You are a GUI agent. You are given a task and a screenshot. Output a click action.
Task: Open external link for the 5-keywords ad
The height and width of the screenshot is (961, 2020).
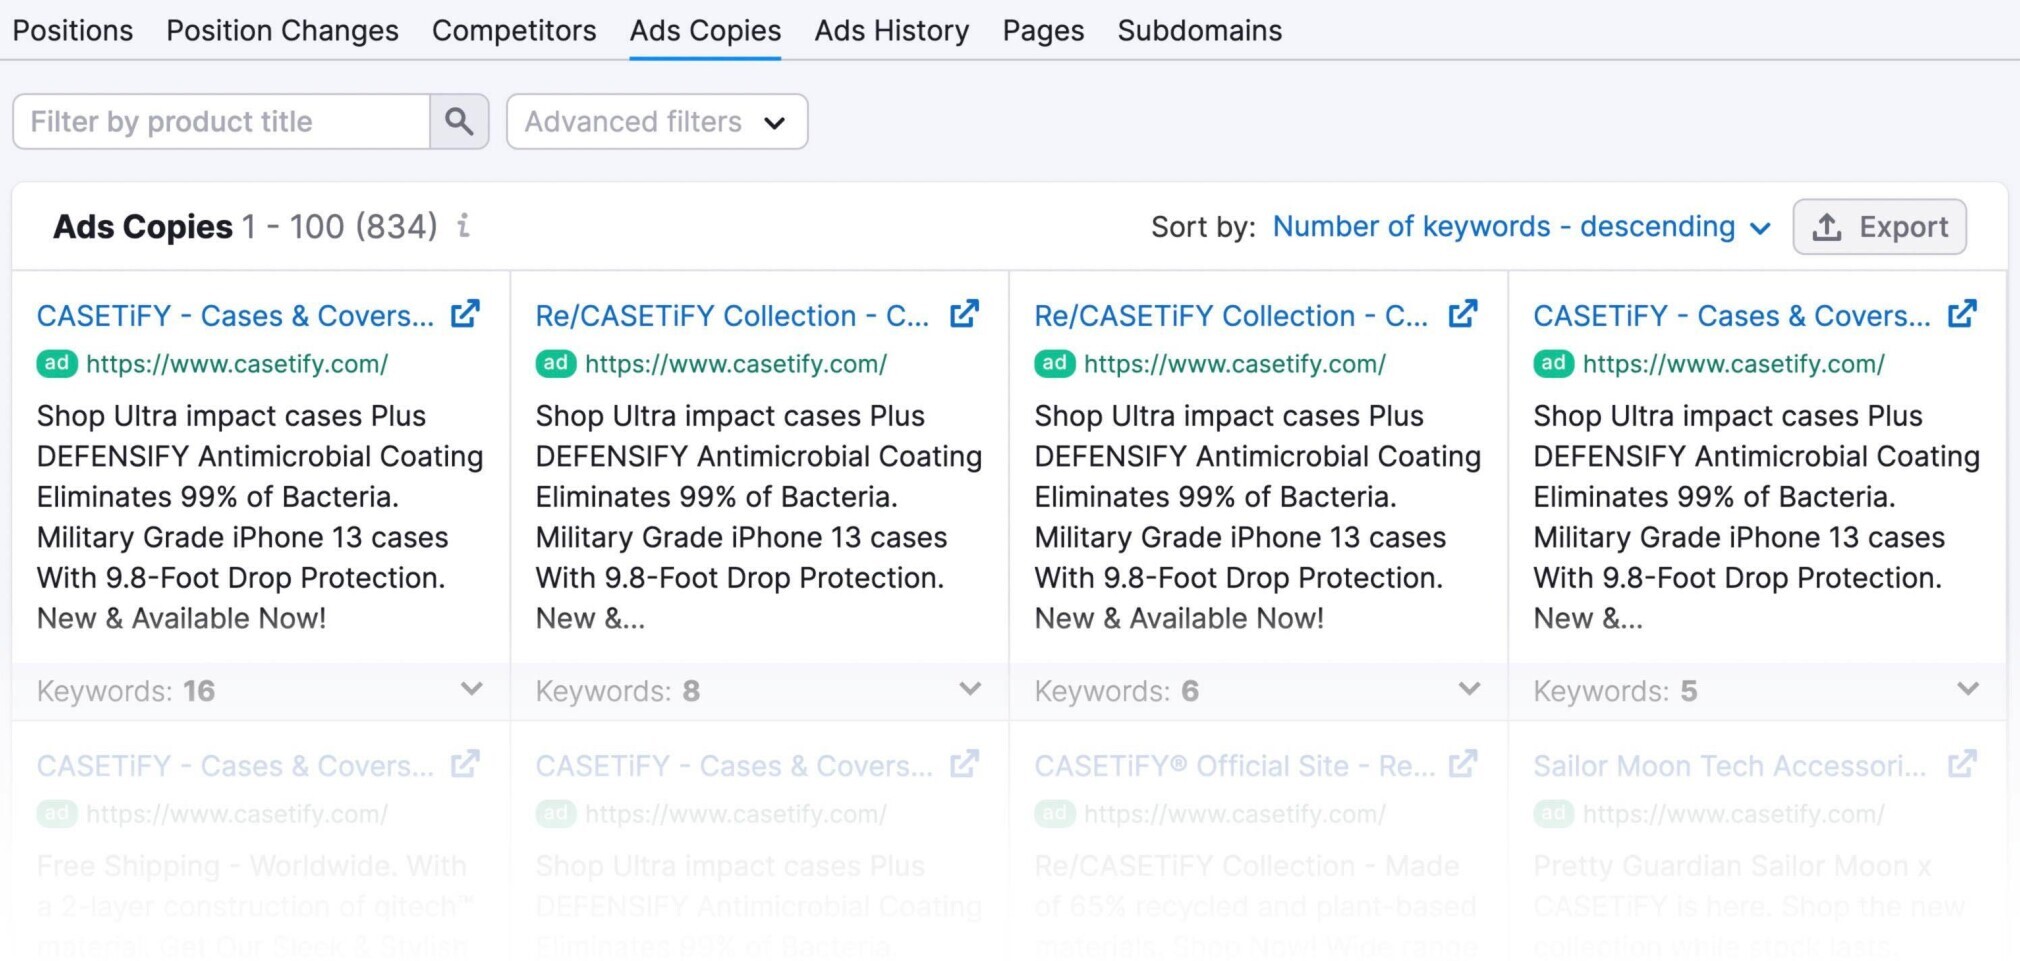pyautogui.click(x=1962, y=314)
